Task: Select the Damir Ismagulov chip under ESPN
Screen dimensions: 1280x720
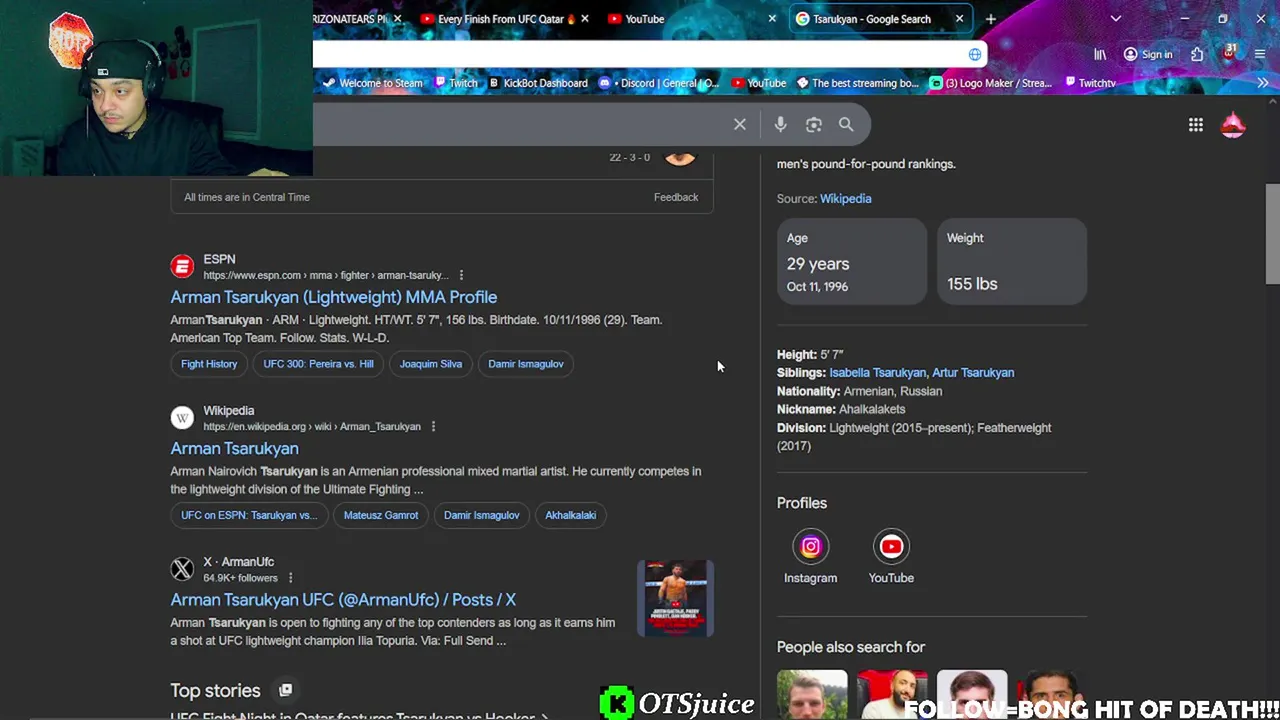Action: pyautogui.click(x=526, y=364)
